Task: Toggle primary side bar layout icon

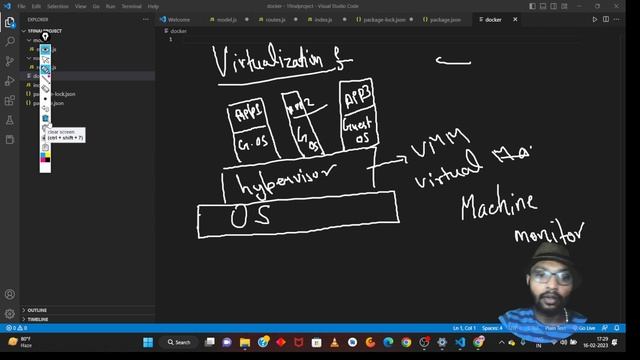Action: (532, 6)
